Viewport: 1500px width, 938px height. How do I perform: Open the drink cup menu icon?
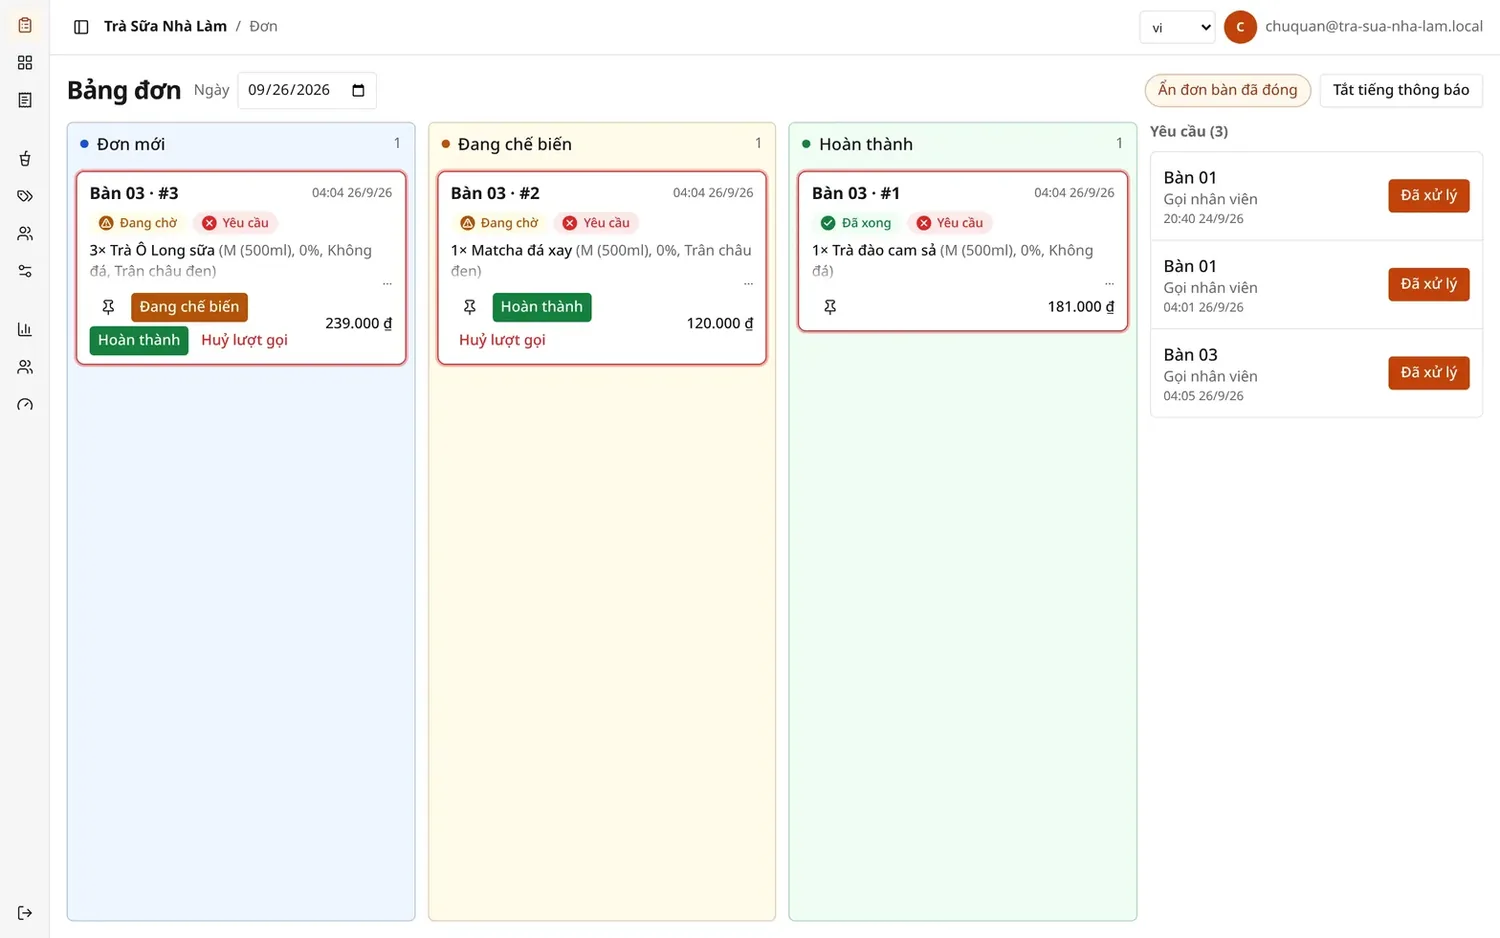[x=25, y=158]
